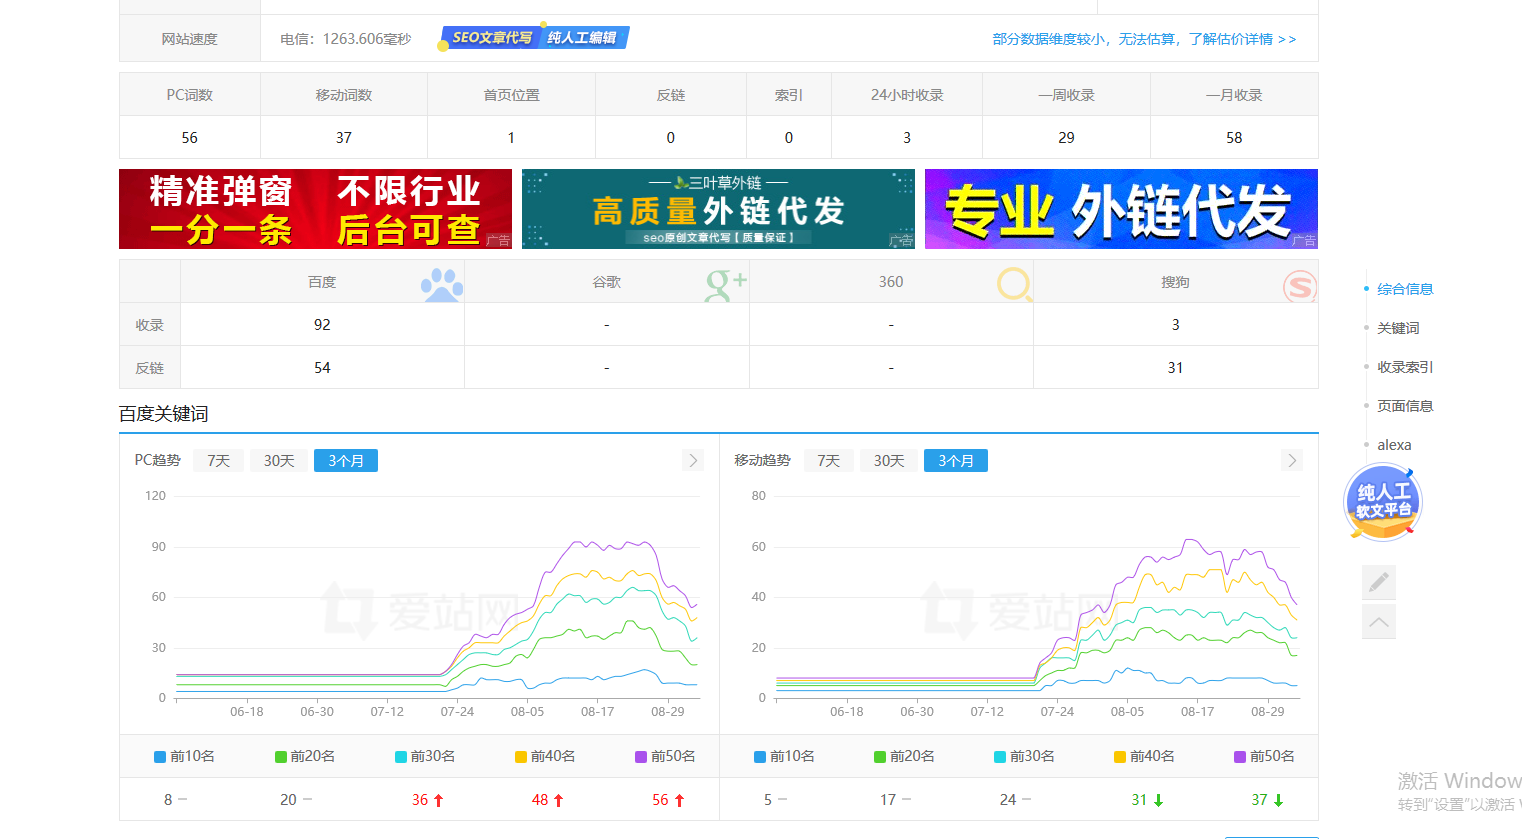This screenshot has width=1522, height=839.
Task: Toggle 前30名 legend in mobile chart
Action: click(x=1024, y=756)
